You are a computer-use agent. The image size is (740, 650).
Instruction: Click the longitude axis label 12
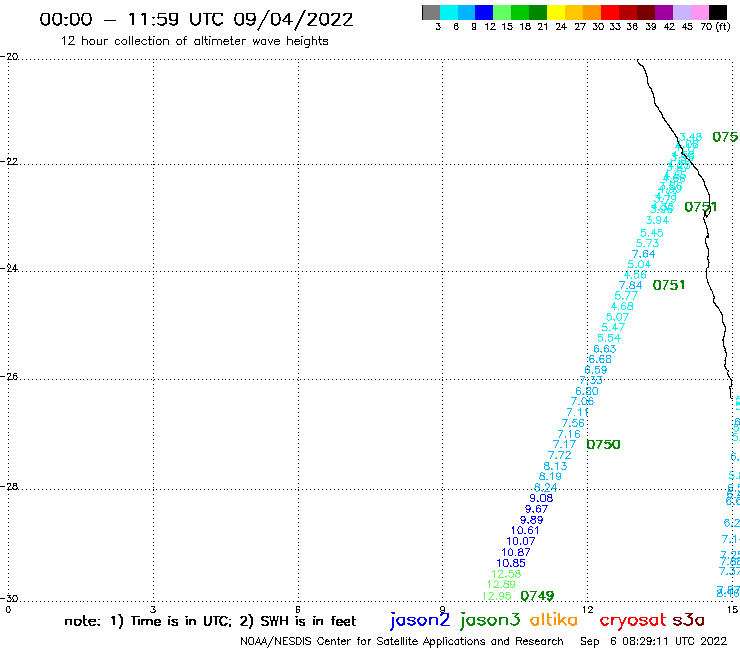(x=587, y=609)
